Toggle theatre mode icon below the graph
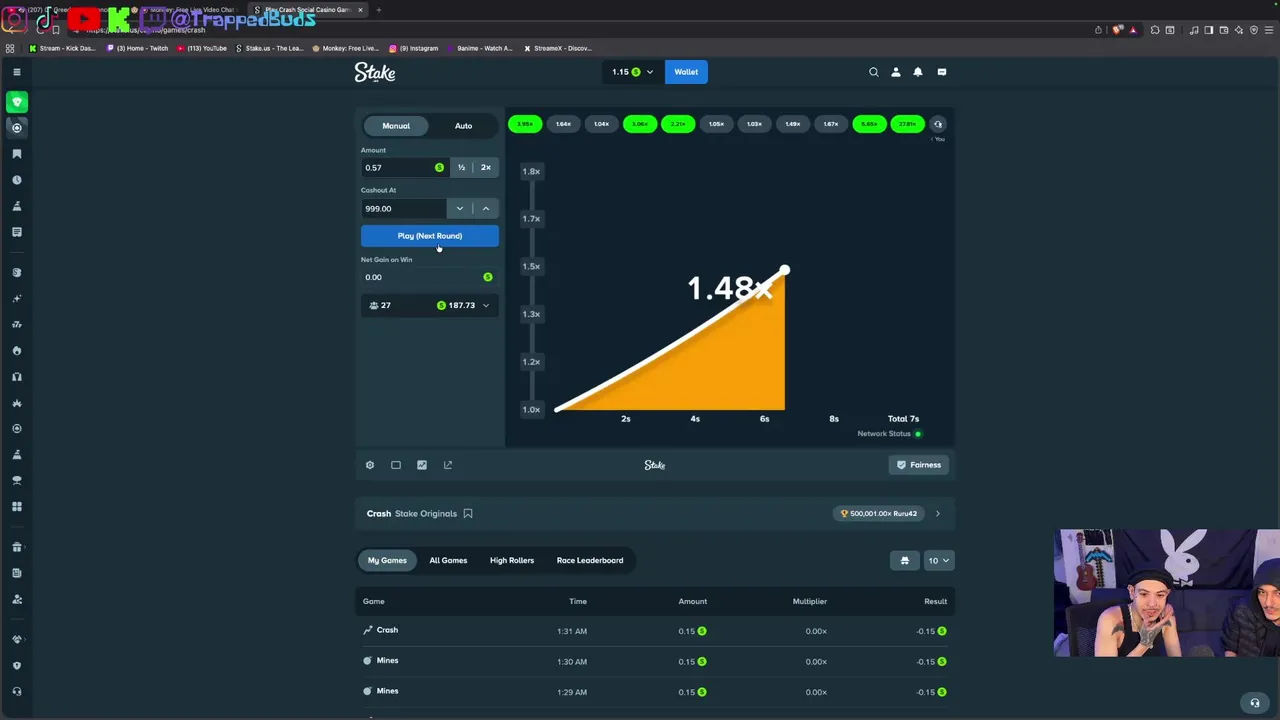The image size is (1280, 720). pyautogui.click(x=396, y=465)
